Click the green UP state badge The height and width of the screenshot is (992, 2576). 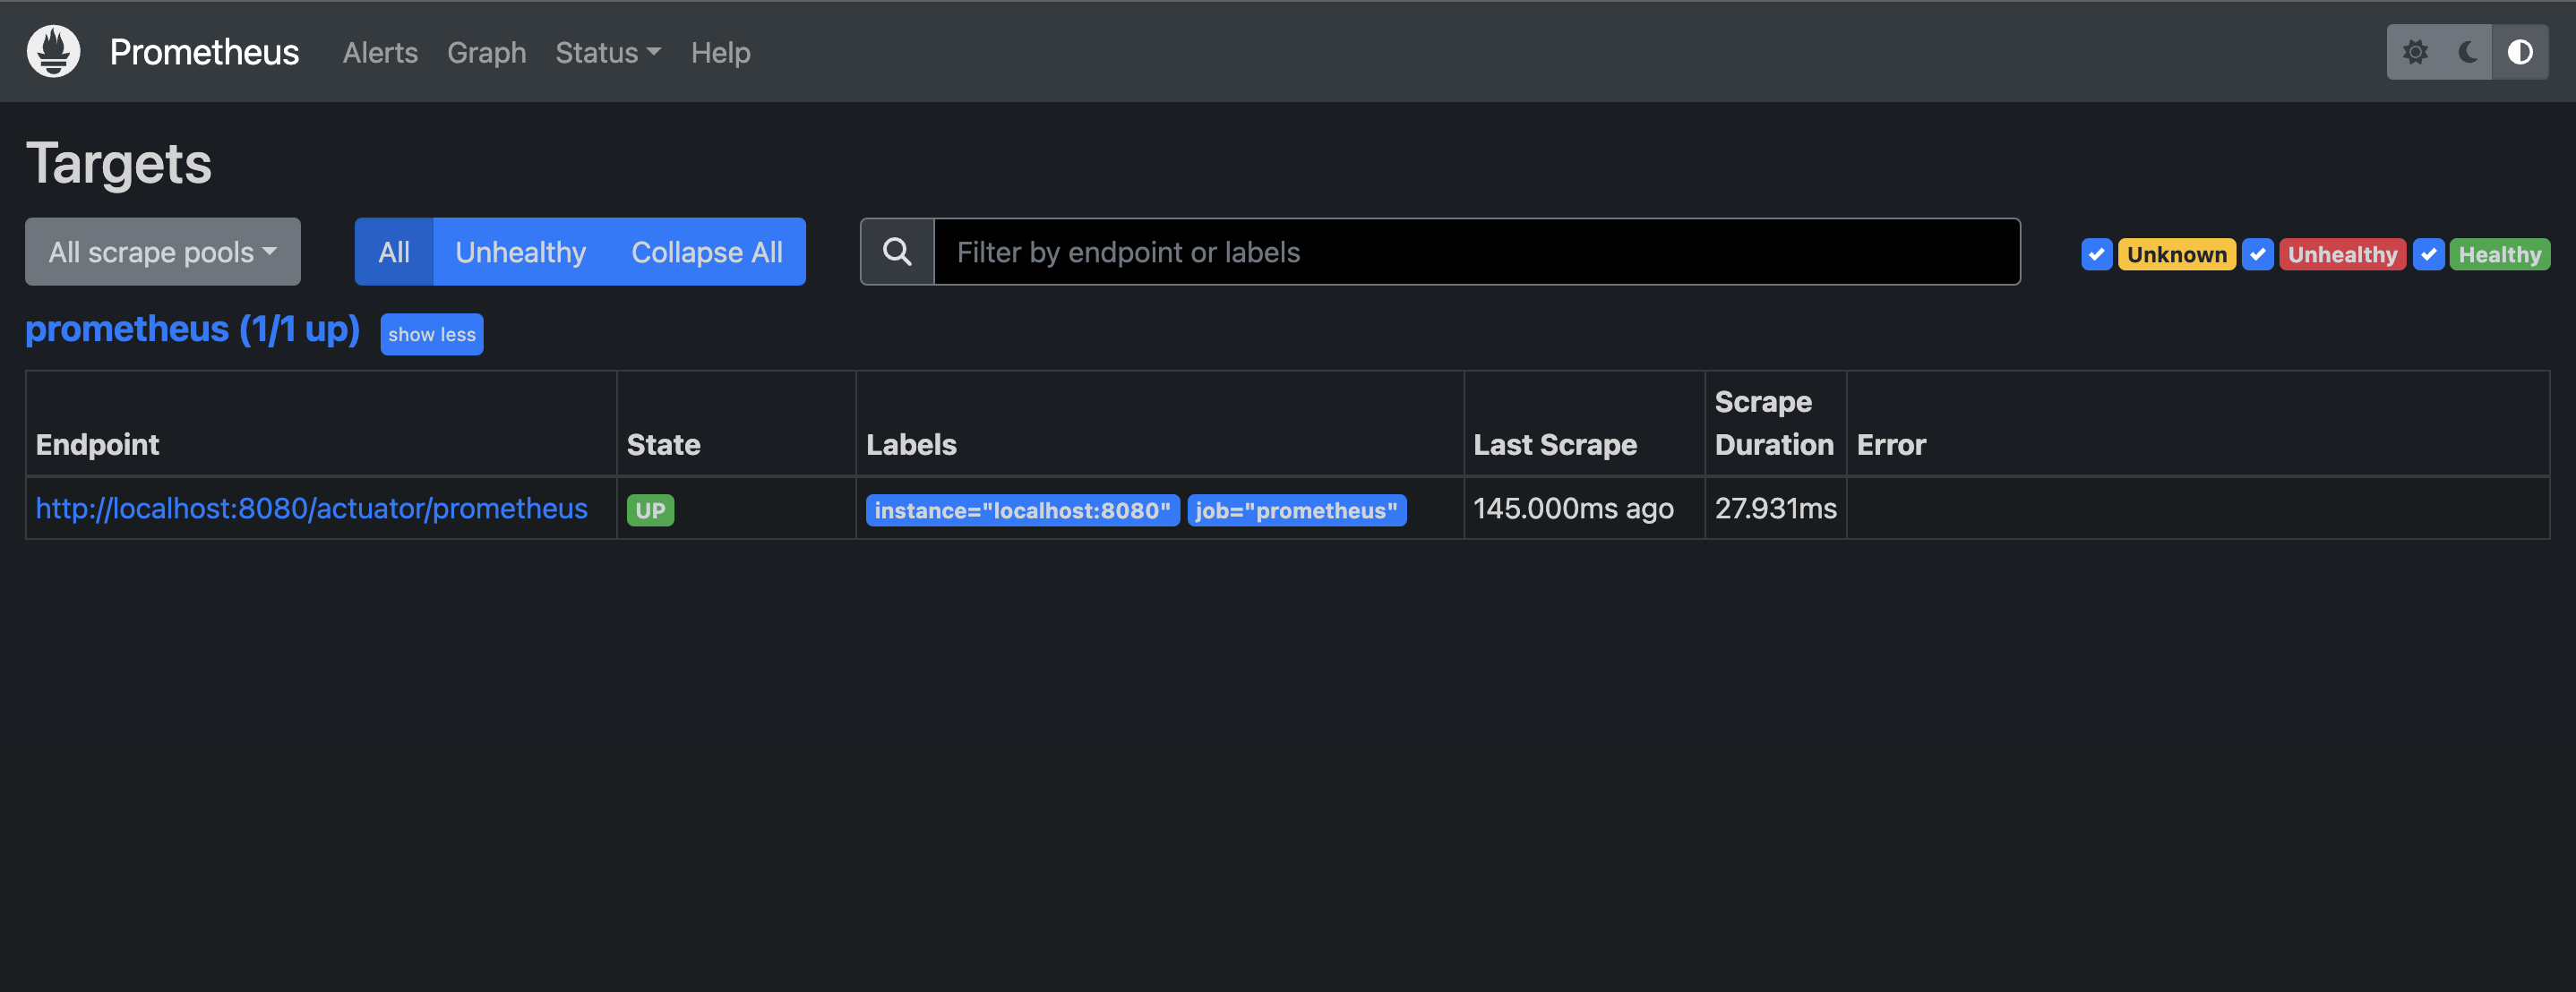click(650, 510)
